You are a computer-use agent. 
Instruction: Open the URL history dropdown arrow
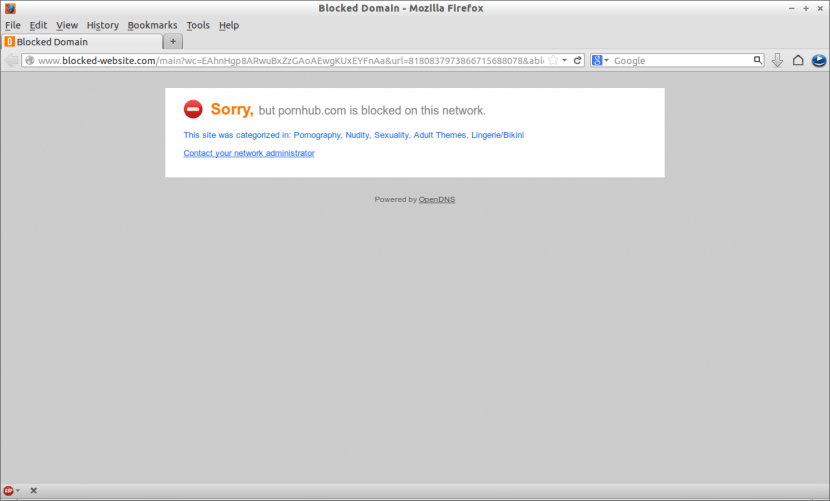(565, 60)
